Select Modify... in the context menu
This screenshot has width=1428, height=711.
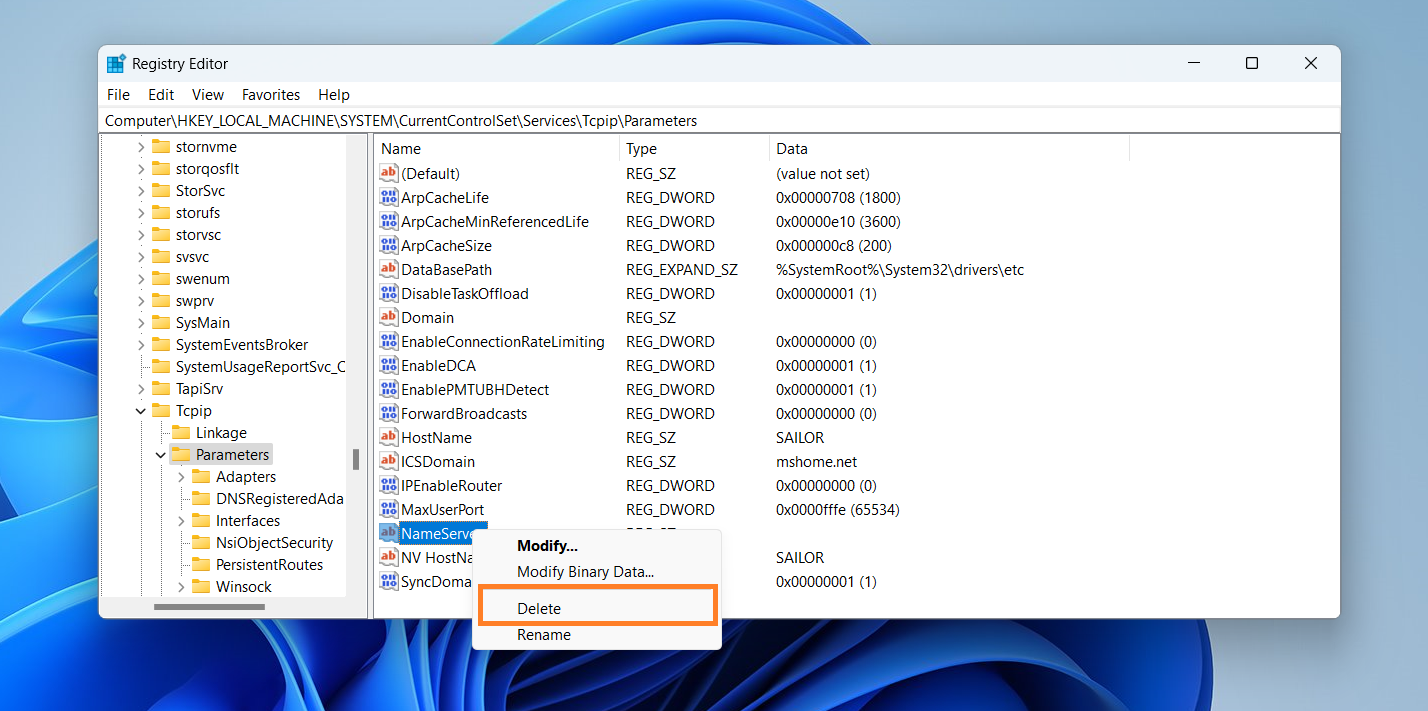547,546
